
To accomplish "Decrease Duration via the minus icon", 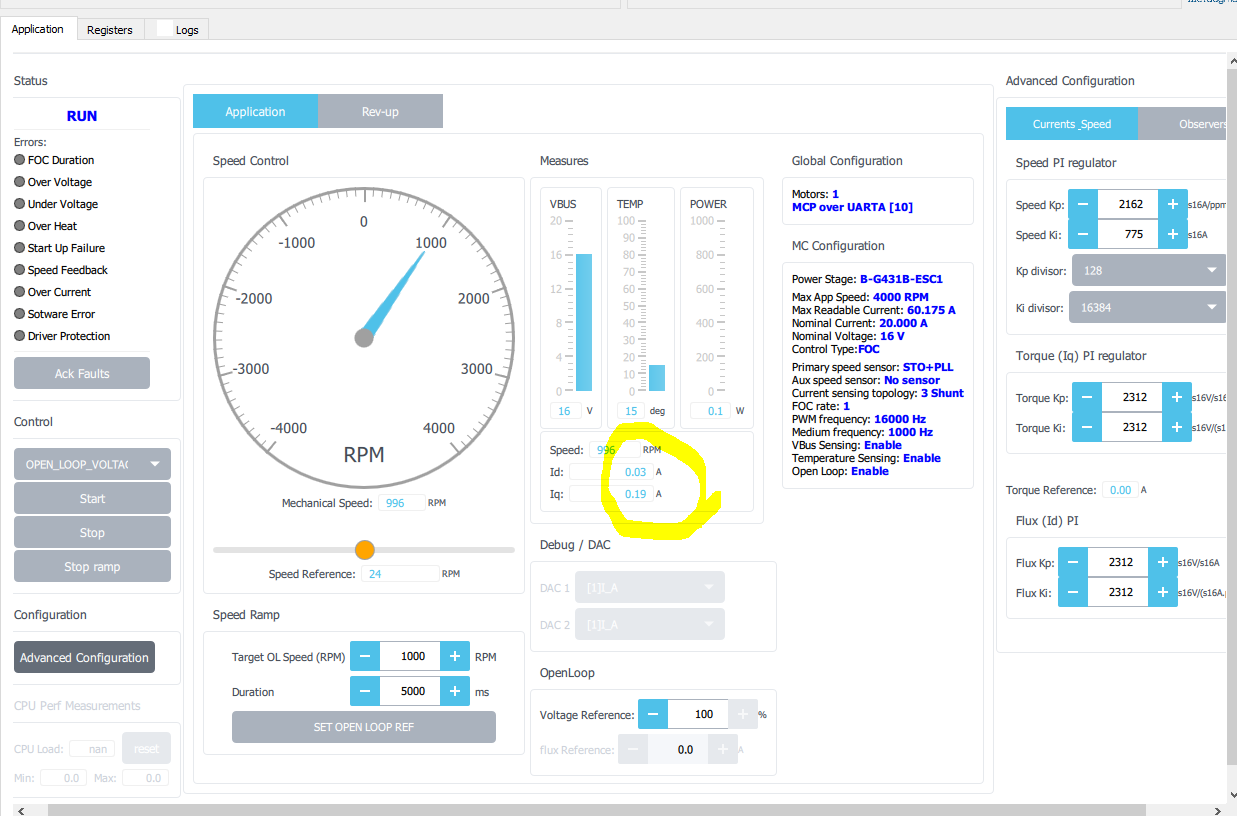I will pyautogui.click(x=364, y=690).
